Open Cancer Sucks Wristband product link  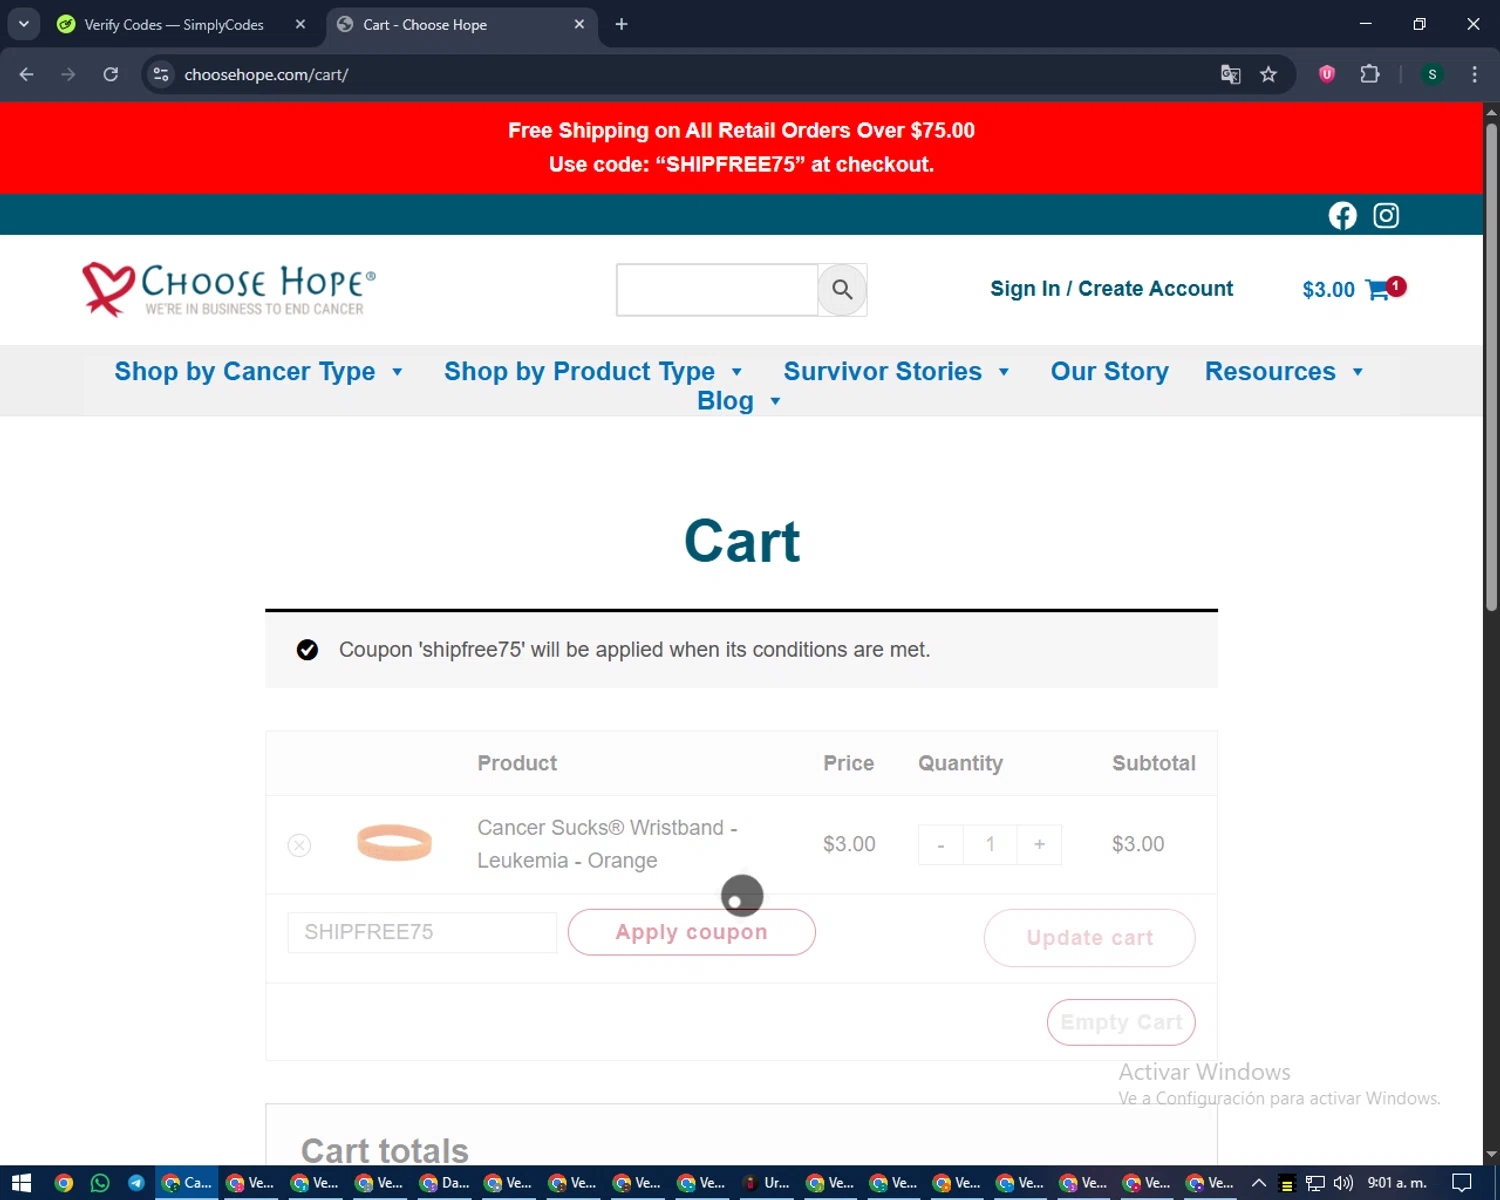(x=607, y=844)
